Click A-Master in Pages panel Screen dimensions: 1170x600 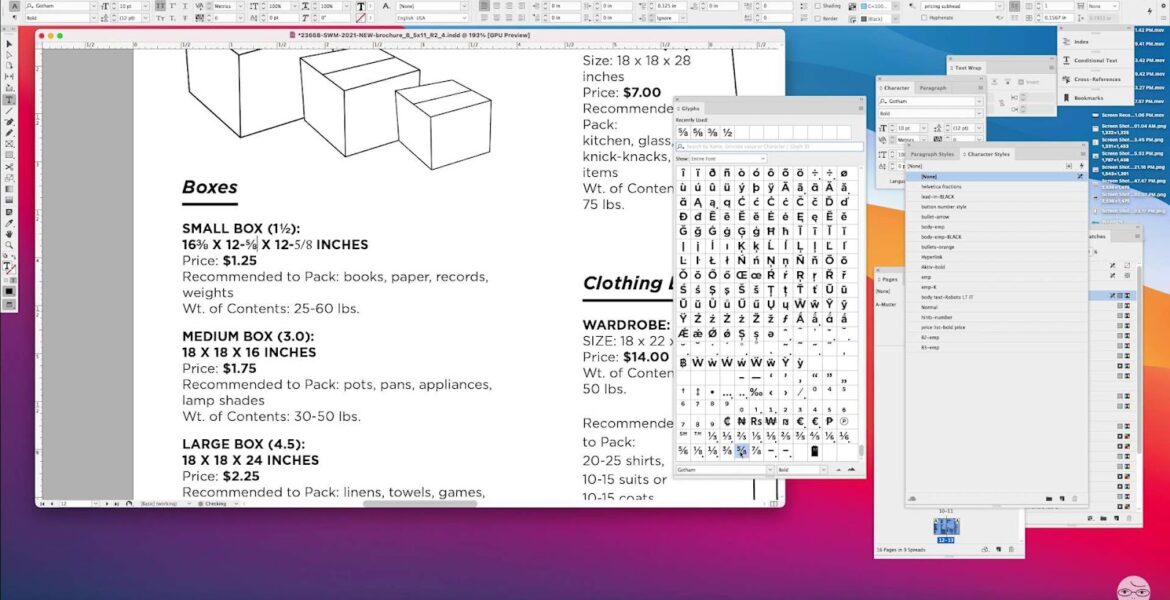(886, 304)
